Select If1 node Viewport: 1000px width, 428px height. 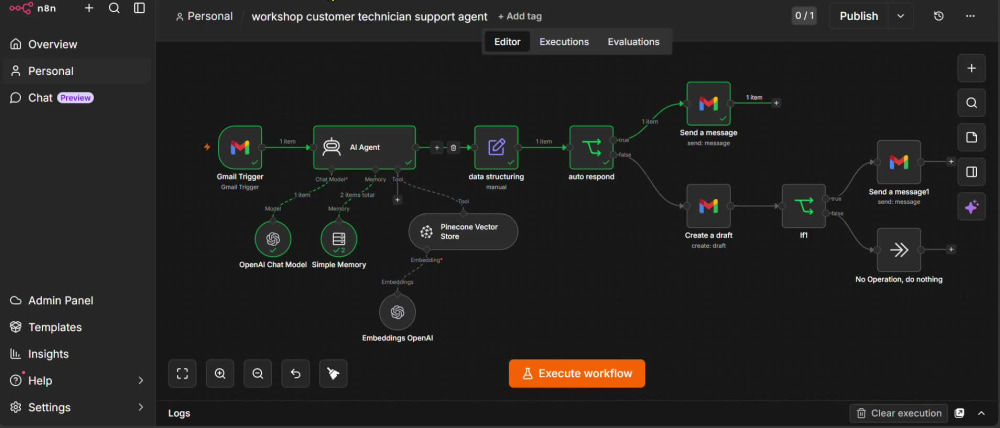804,206
